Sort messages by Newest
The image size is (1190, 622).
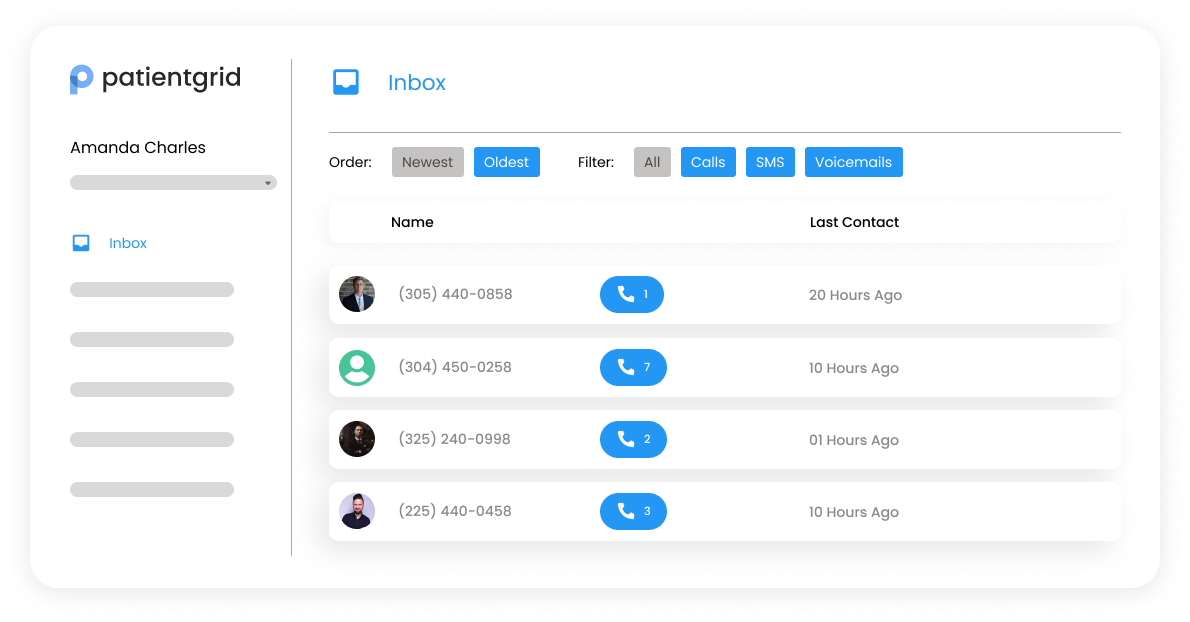tap(427, 162)
